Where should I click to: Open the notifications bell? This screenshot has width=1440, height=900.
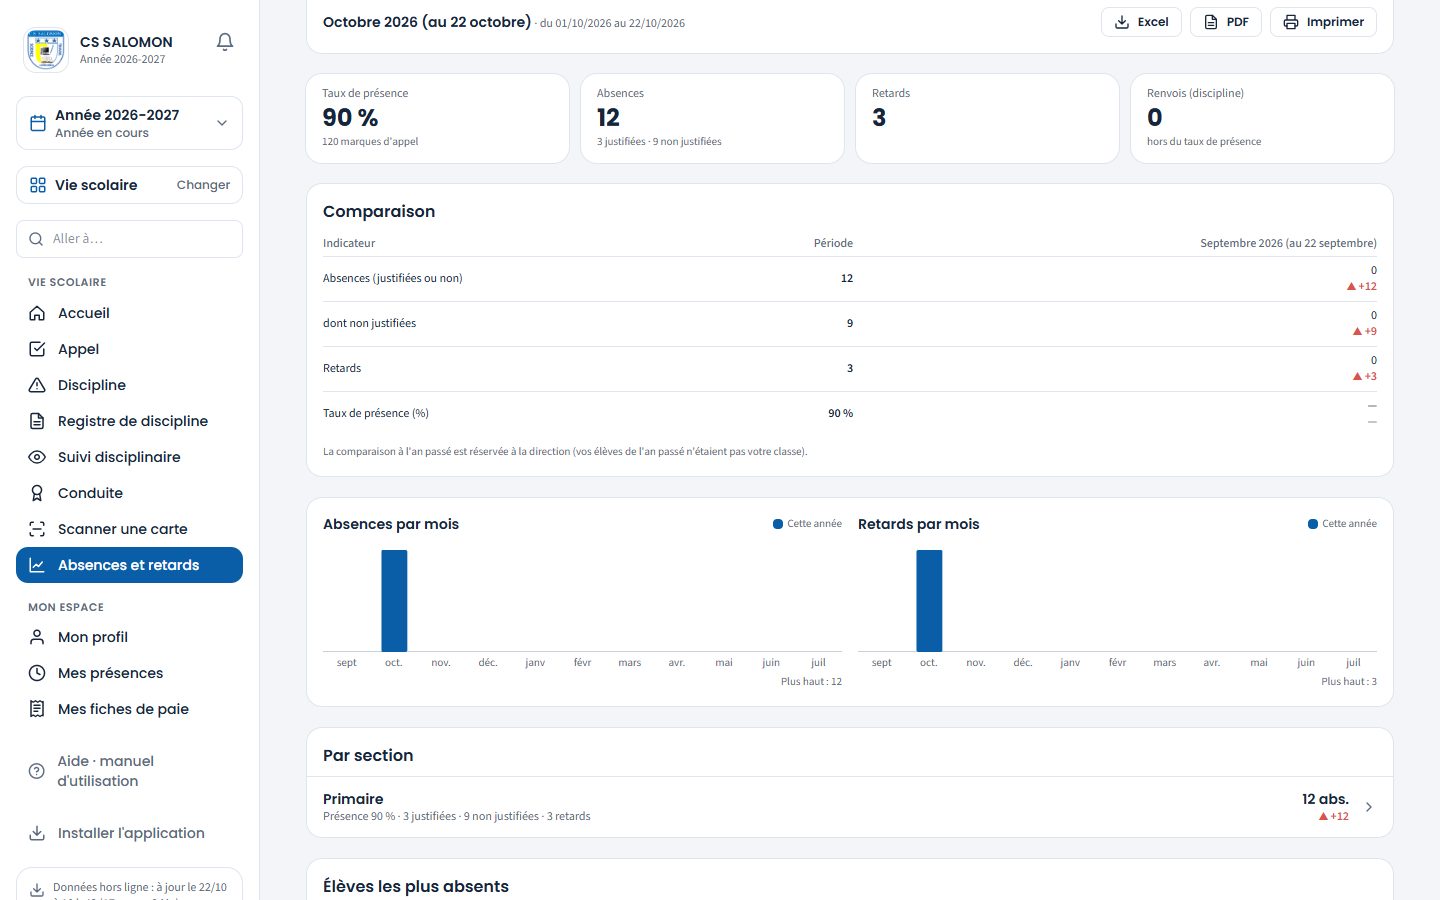[225, 42]
